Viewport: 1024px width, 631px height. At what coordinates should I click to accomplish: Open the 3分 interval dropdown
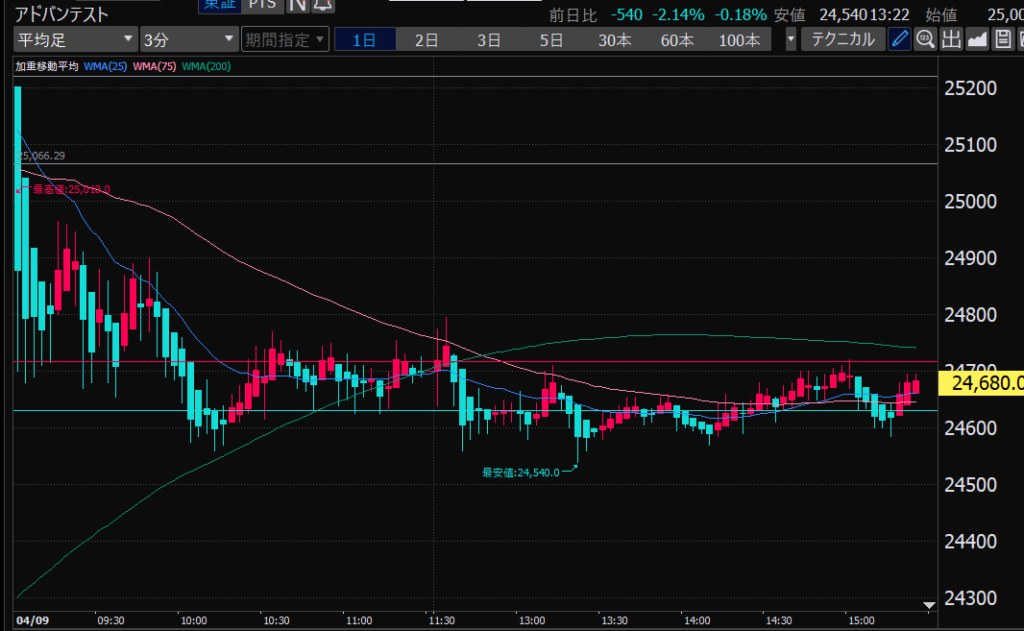(188, 40)
